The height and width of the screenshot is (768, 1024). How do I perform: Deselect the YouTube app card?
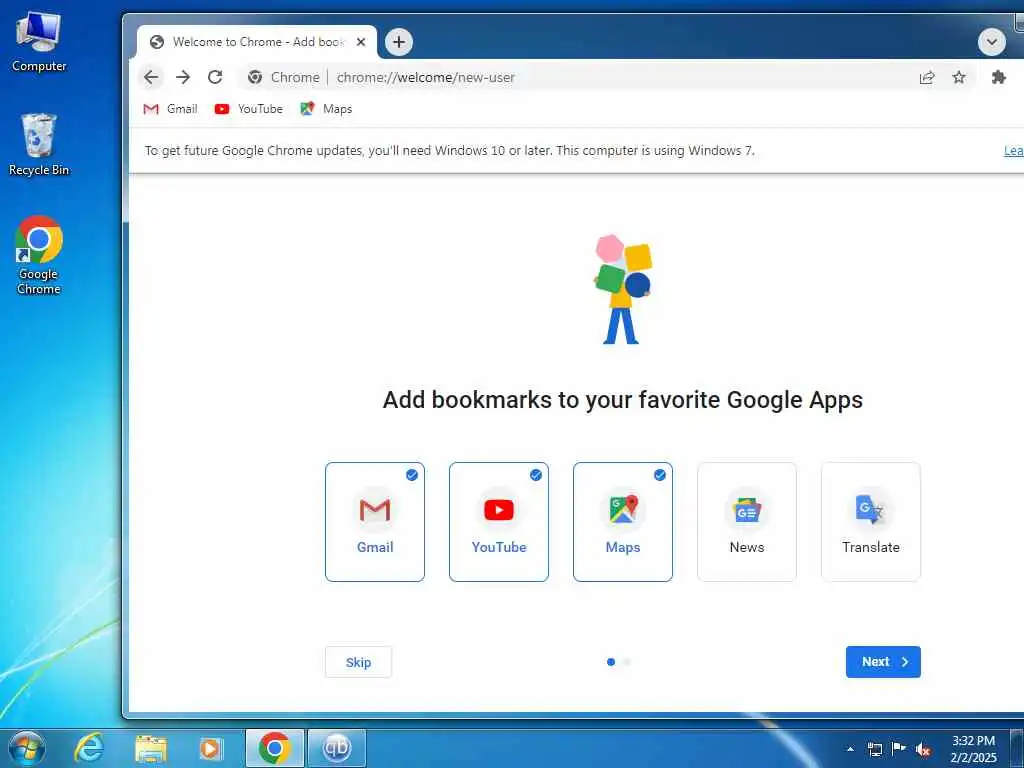pyautogui.click(x=499, y=522)
